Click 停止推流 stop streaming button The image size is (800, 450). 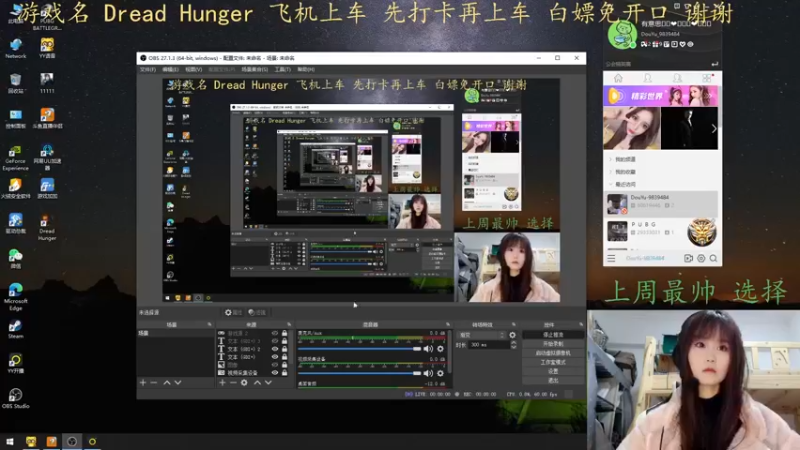553,335
